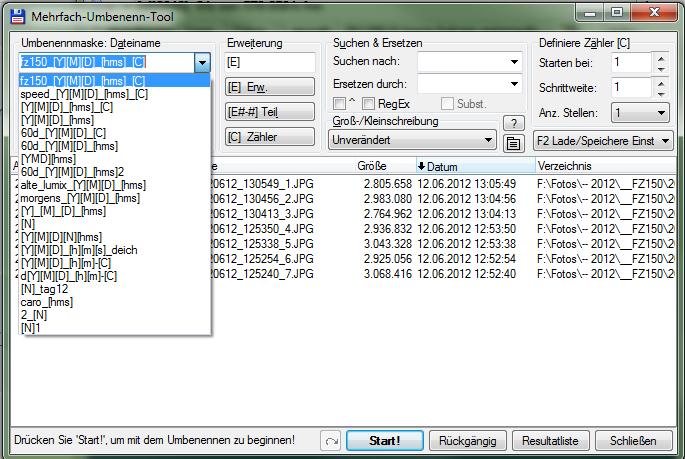Choose the 'caro_[hms]' mask entry
Image resolution: width=685 pixels, height=459 pixels.
coord(46,302)
